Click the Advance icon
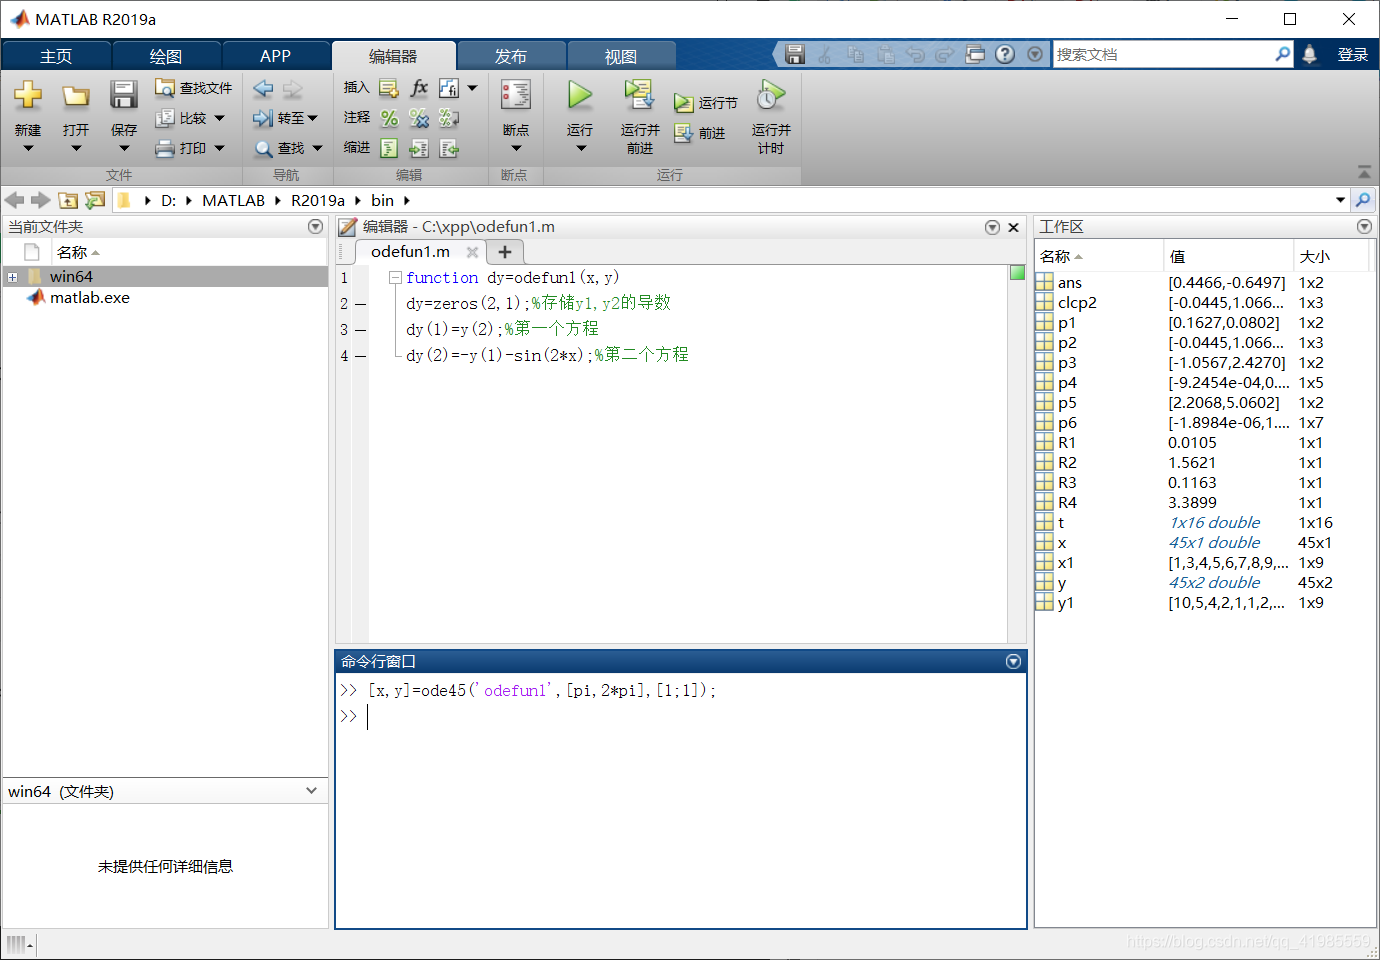Screen dimensions: 1380x960 [684, 133]
